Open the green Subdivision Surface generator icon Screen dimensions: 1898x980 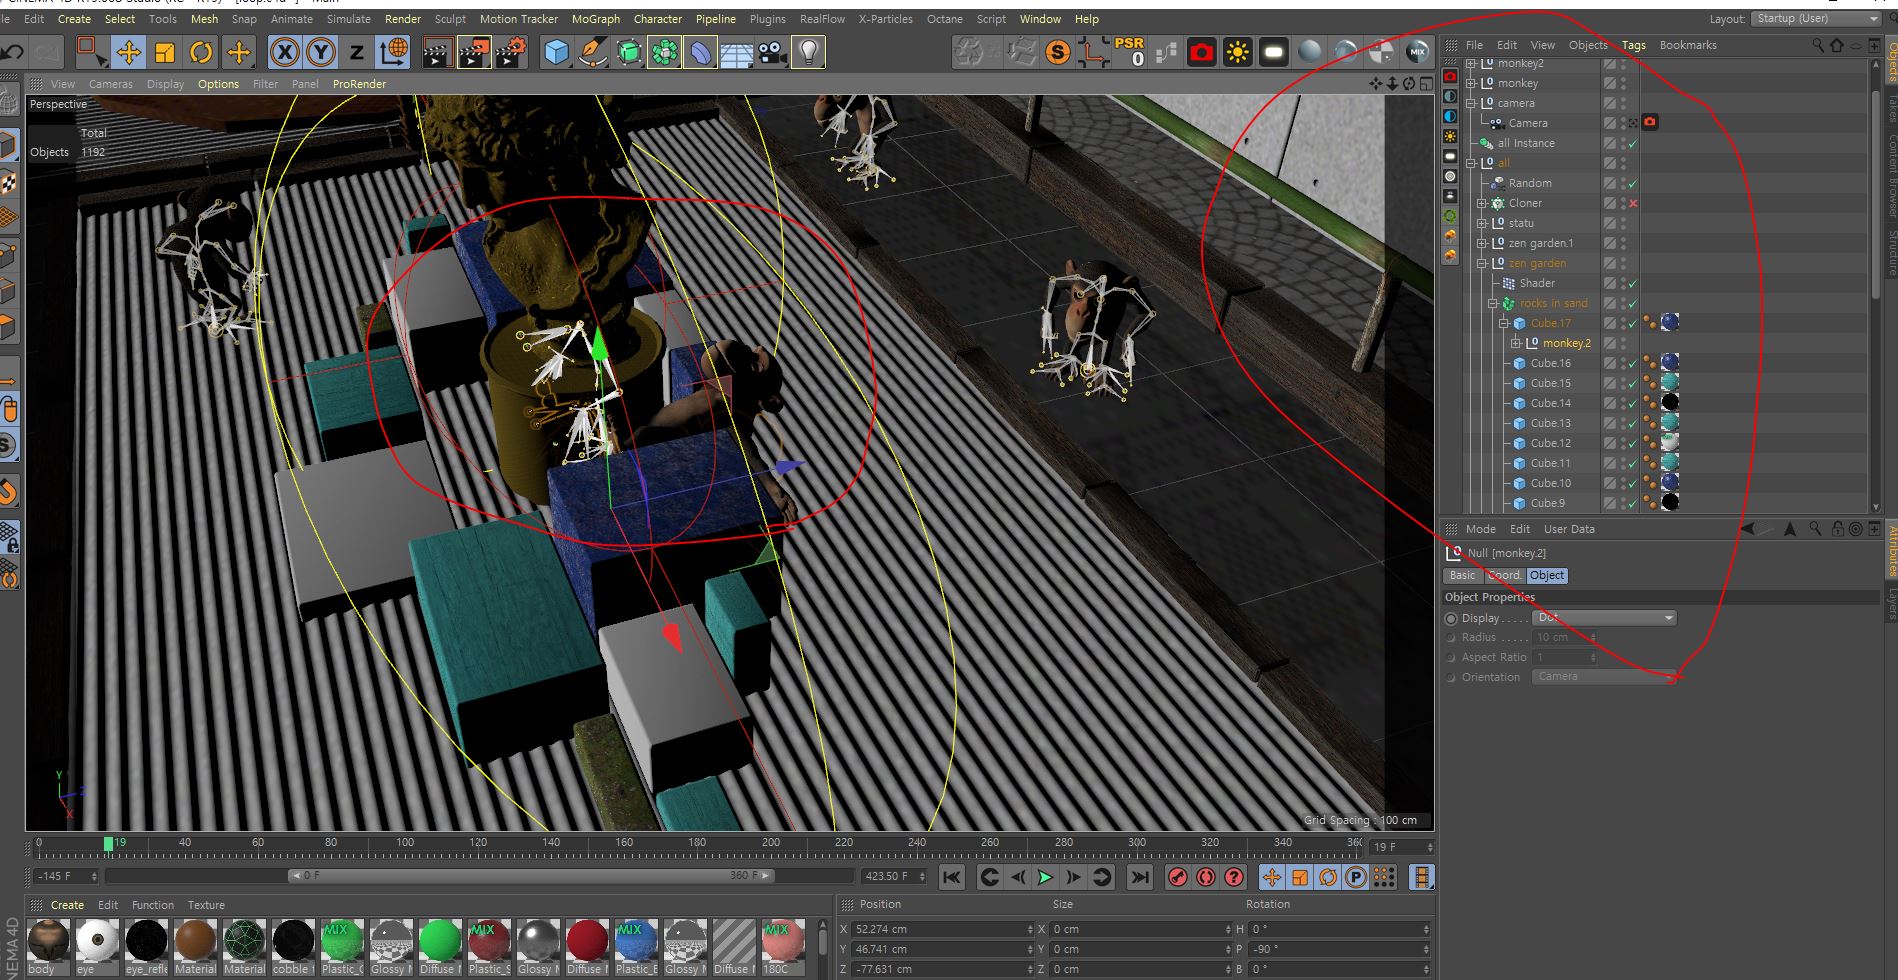click(x=629, y=52)
